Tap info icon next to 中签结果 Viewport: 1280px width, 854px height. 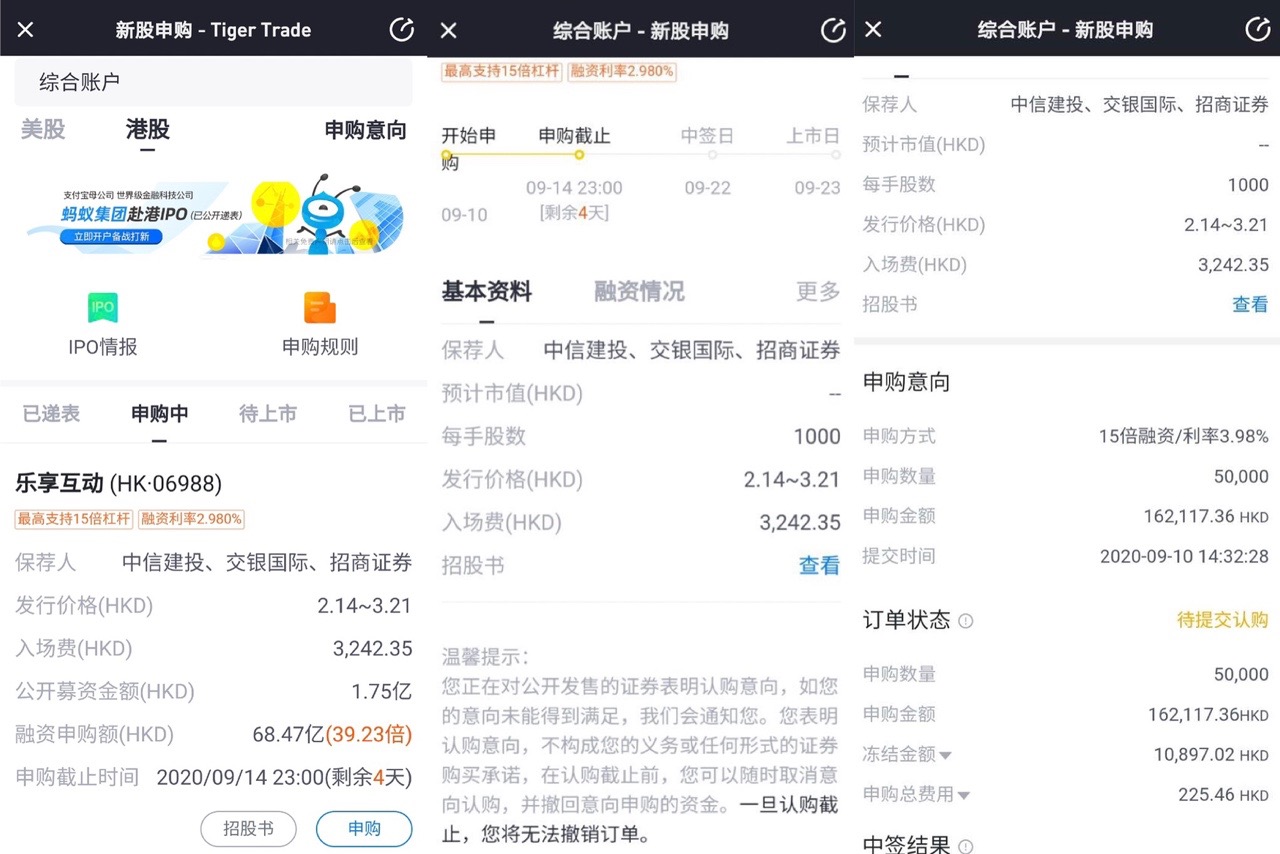pyautogui.click(x=965, y=846)
